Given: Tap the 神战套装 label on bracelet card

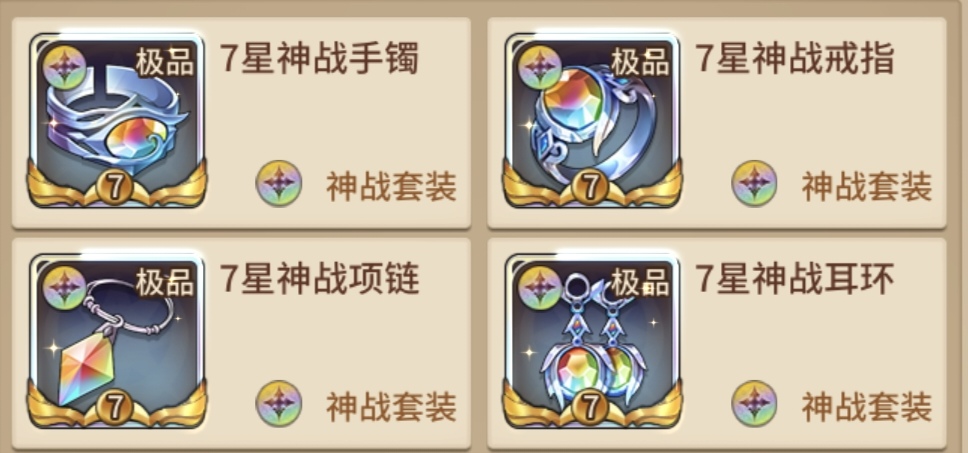Looking at the screenshot, I should pyautogui.click(x=391, y=186).
